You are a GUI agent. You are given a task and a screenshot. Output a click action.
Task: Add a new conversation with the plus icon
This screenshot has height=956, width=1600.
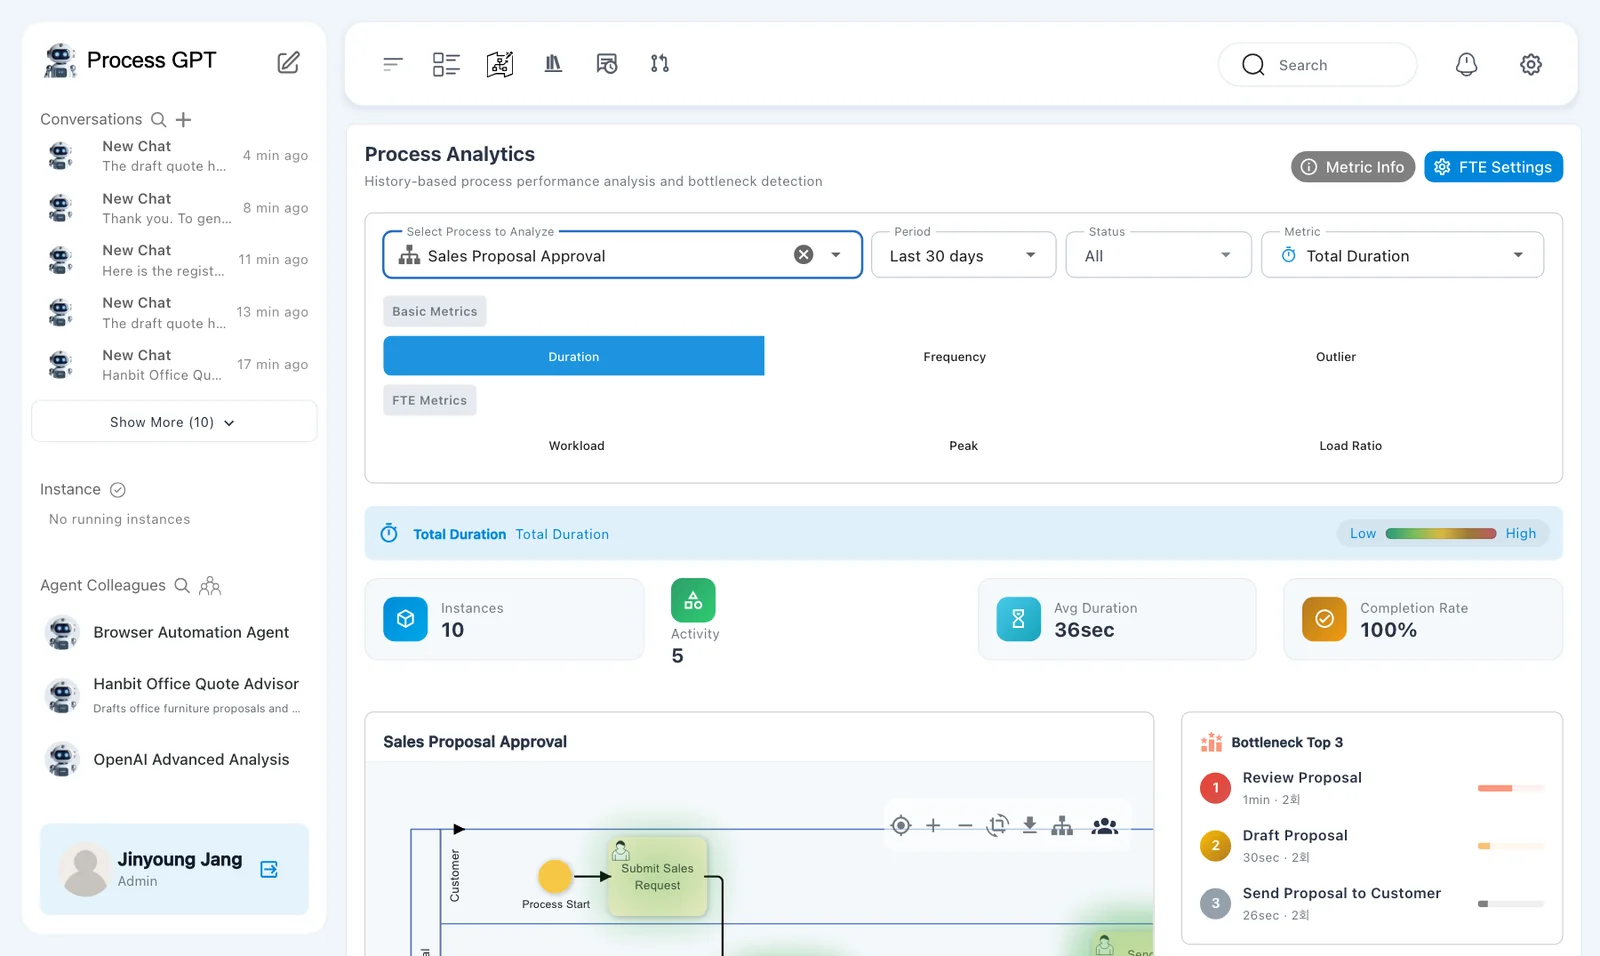[x=183, y=120]
